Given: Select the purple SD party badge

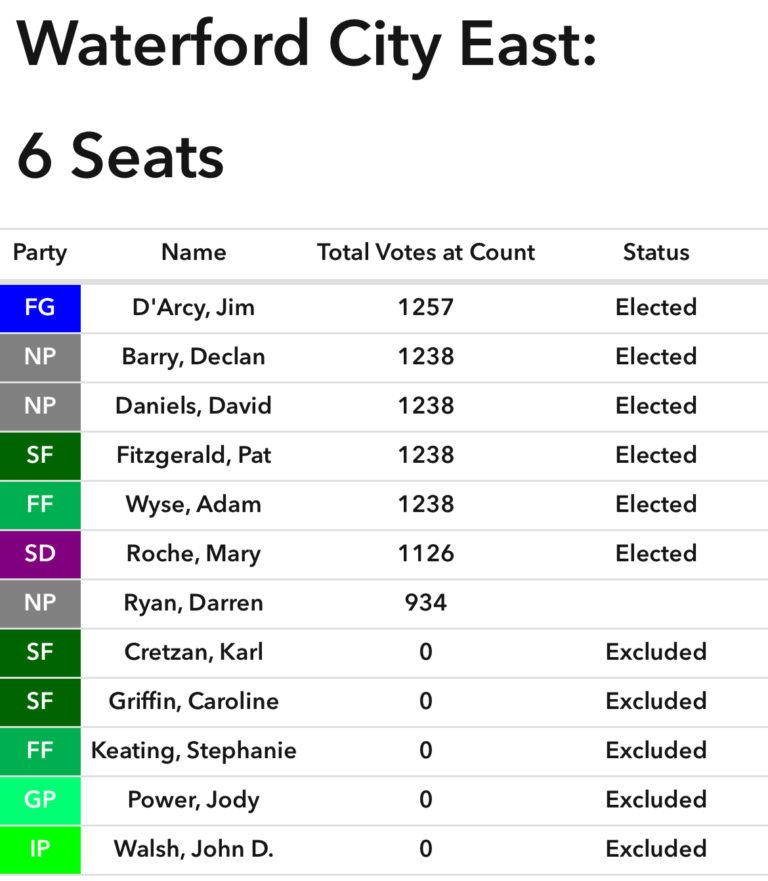Looking at the screenshot, I should (x=40, y=554).
